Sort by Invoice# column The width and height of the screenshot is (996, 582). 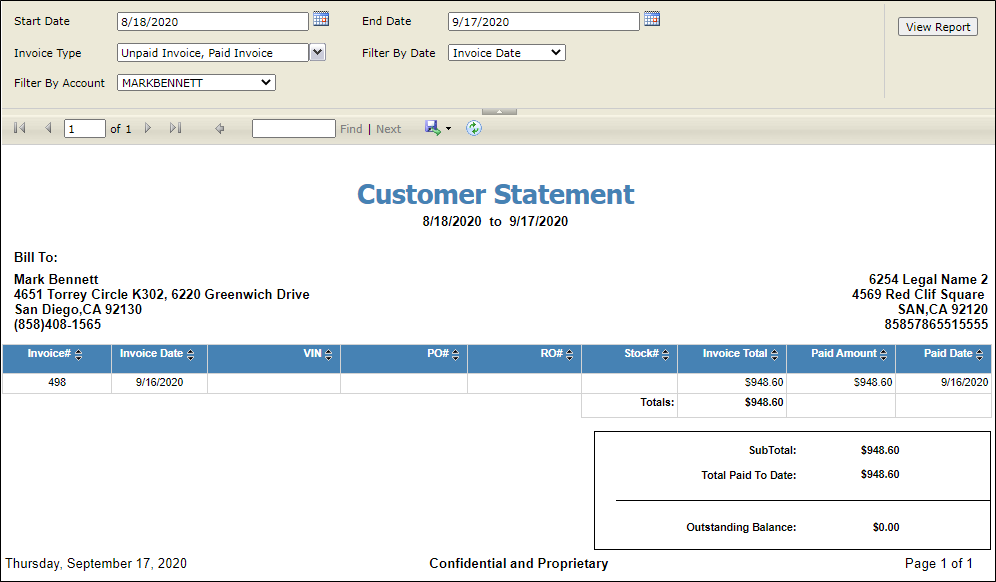pyautogui.click(x=79, y=356)
